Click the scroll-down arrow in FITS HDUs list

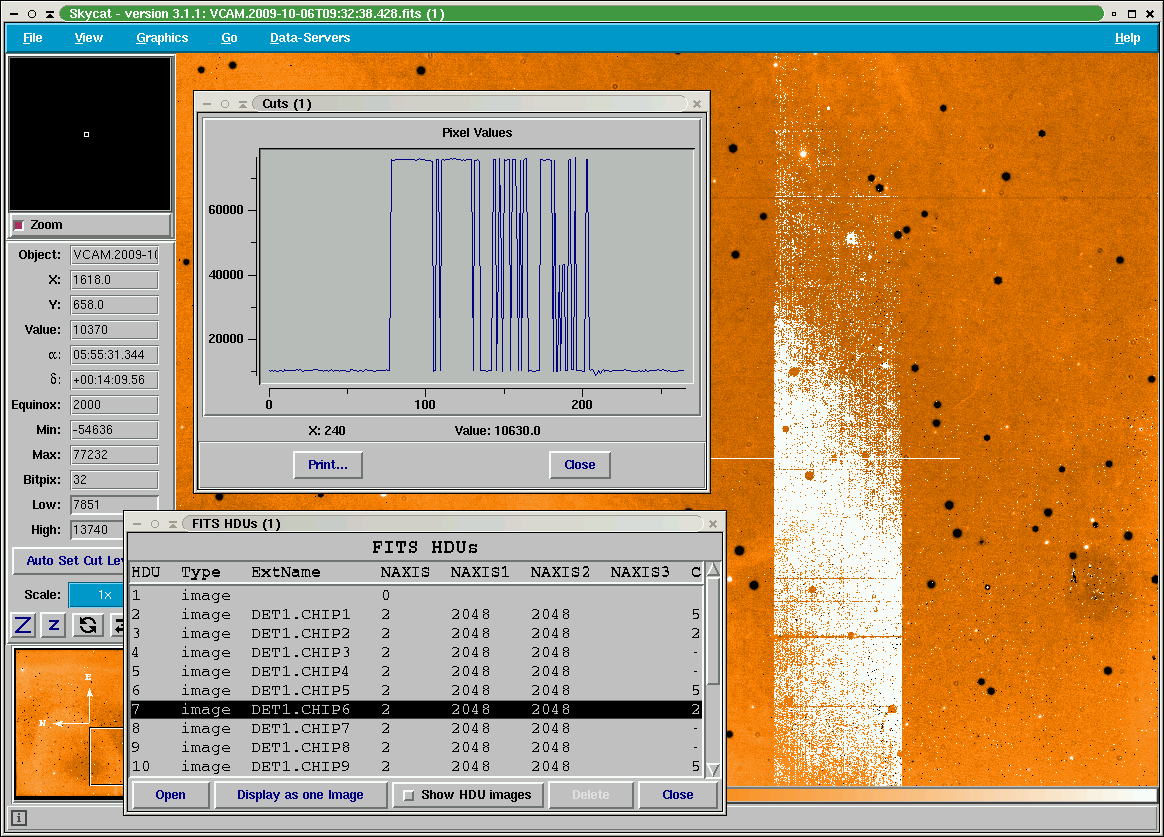[x=712, y=769]
